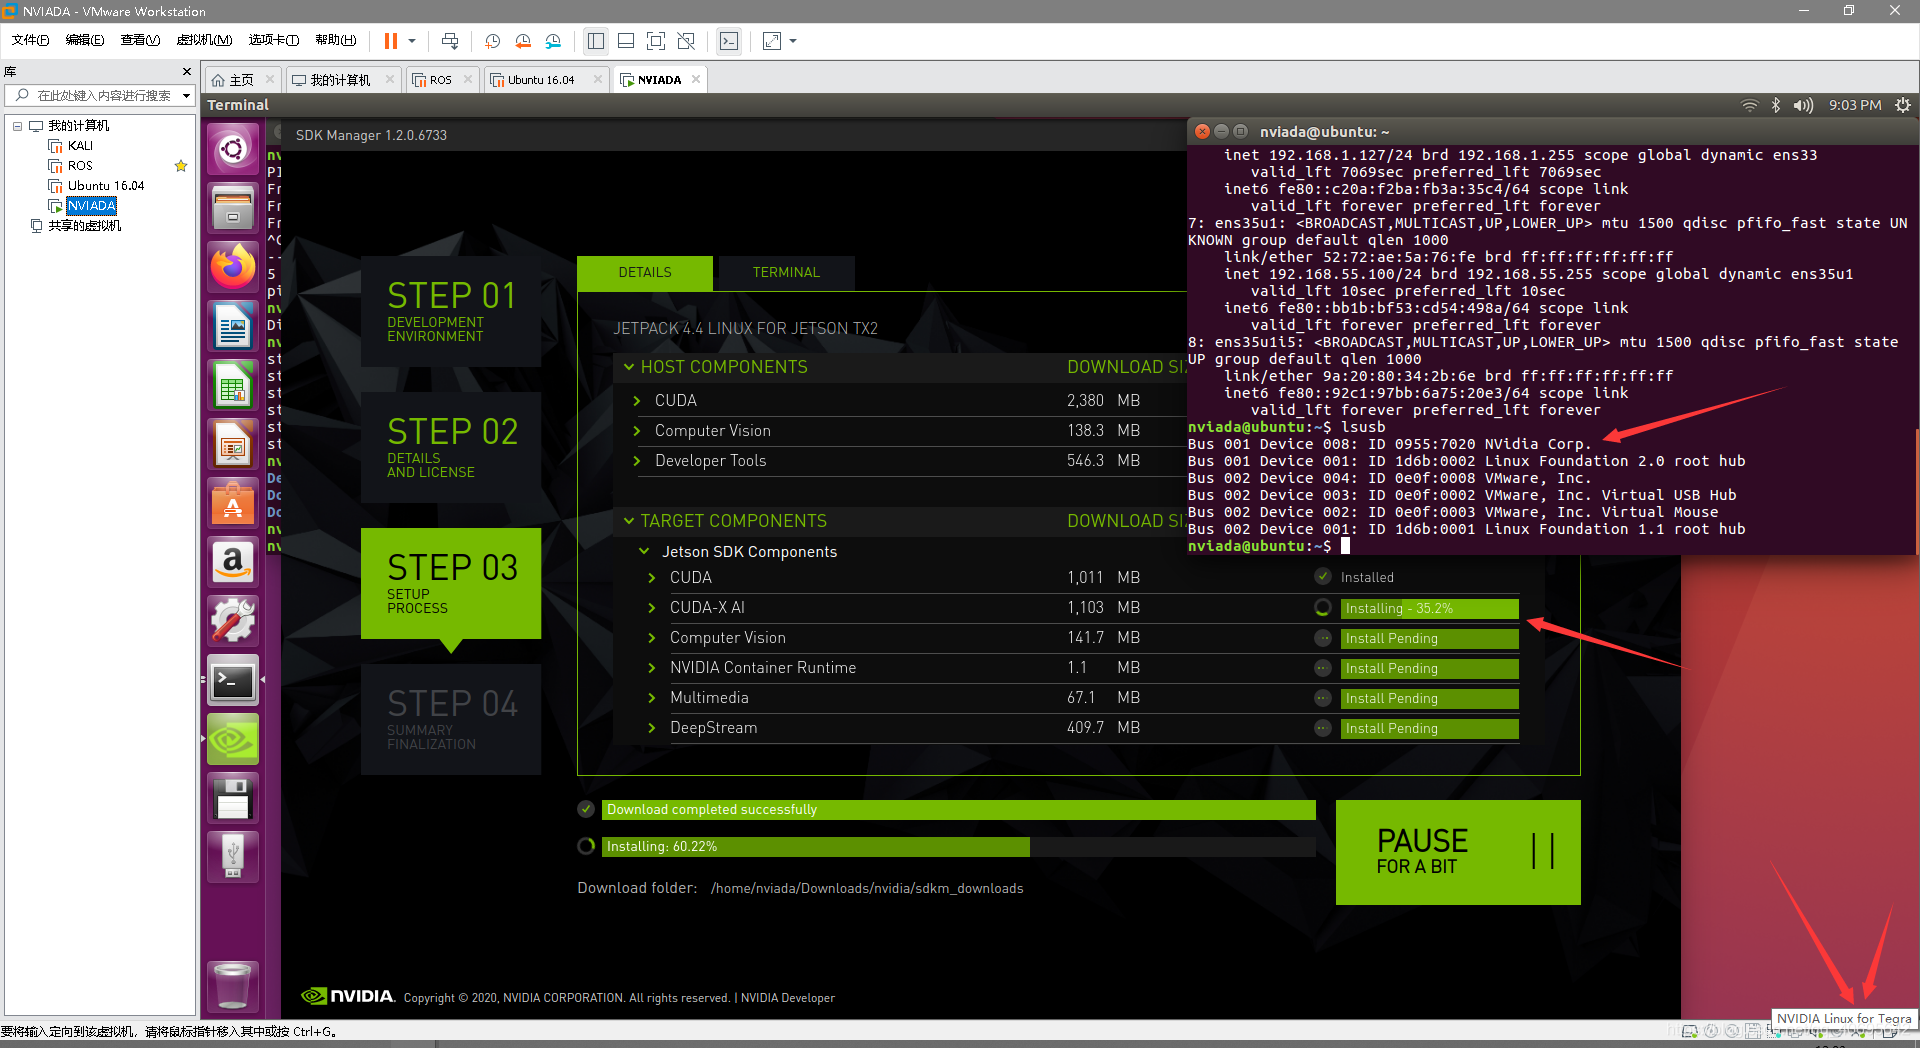Open the console view toolbar button
Image resolution: width=1920 pixels, height=1048 pixels.
[x=729, y=41]
